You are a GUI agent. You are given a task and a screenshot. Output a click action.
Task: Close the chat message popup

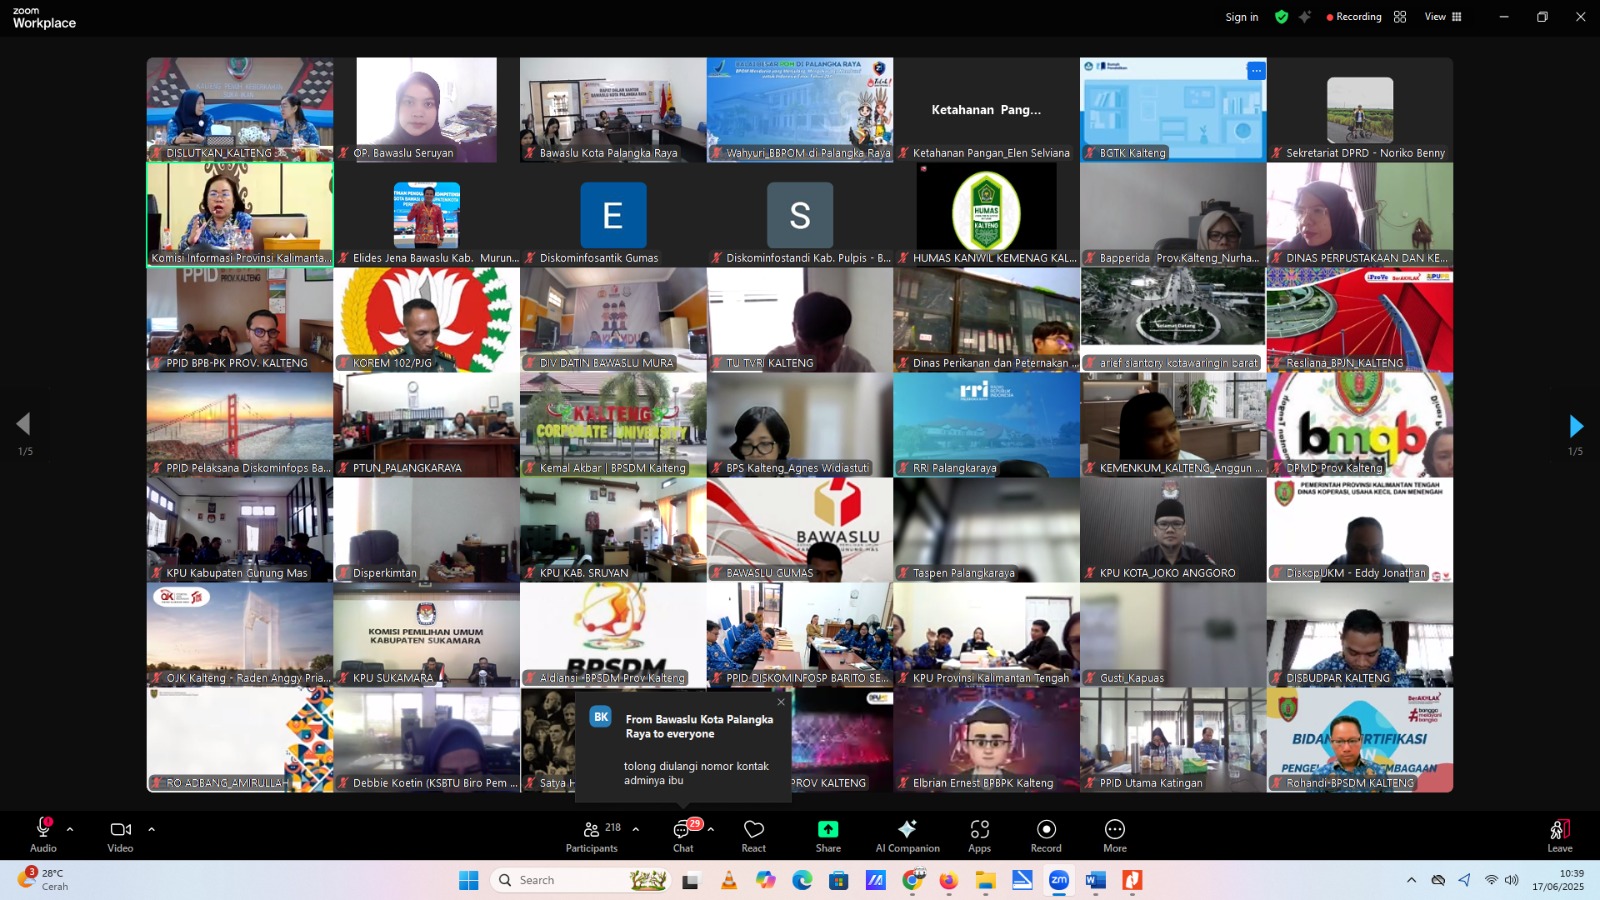781,702
